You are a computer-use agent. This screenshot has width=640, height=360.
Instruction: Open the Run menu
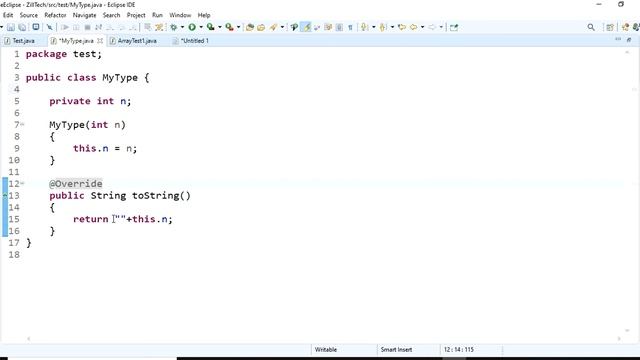pos(157,15)
